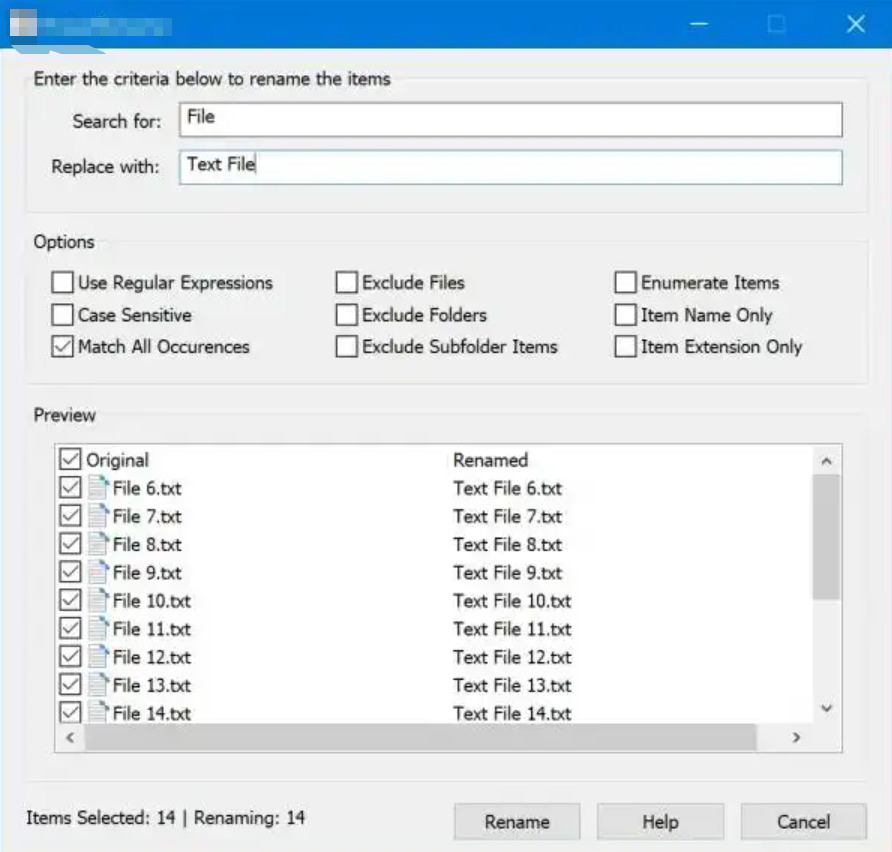The height and width of the screenshot is (852, 892).
Task: Click the Rename button
Action: 517,822
